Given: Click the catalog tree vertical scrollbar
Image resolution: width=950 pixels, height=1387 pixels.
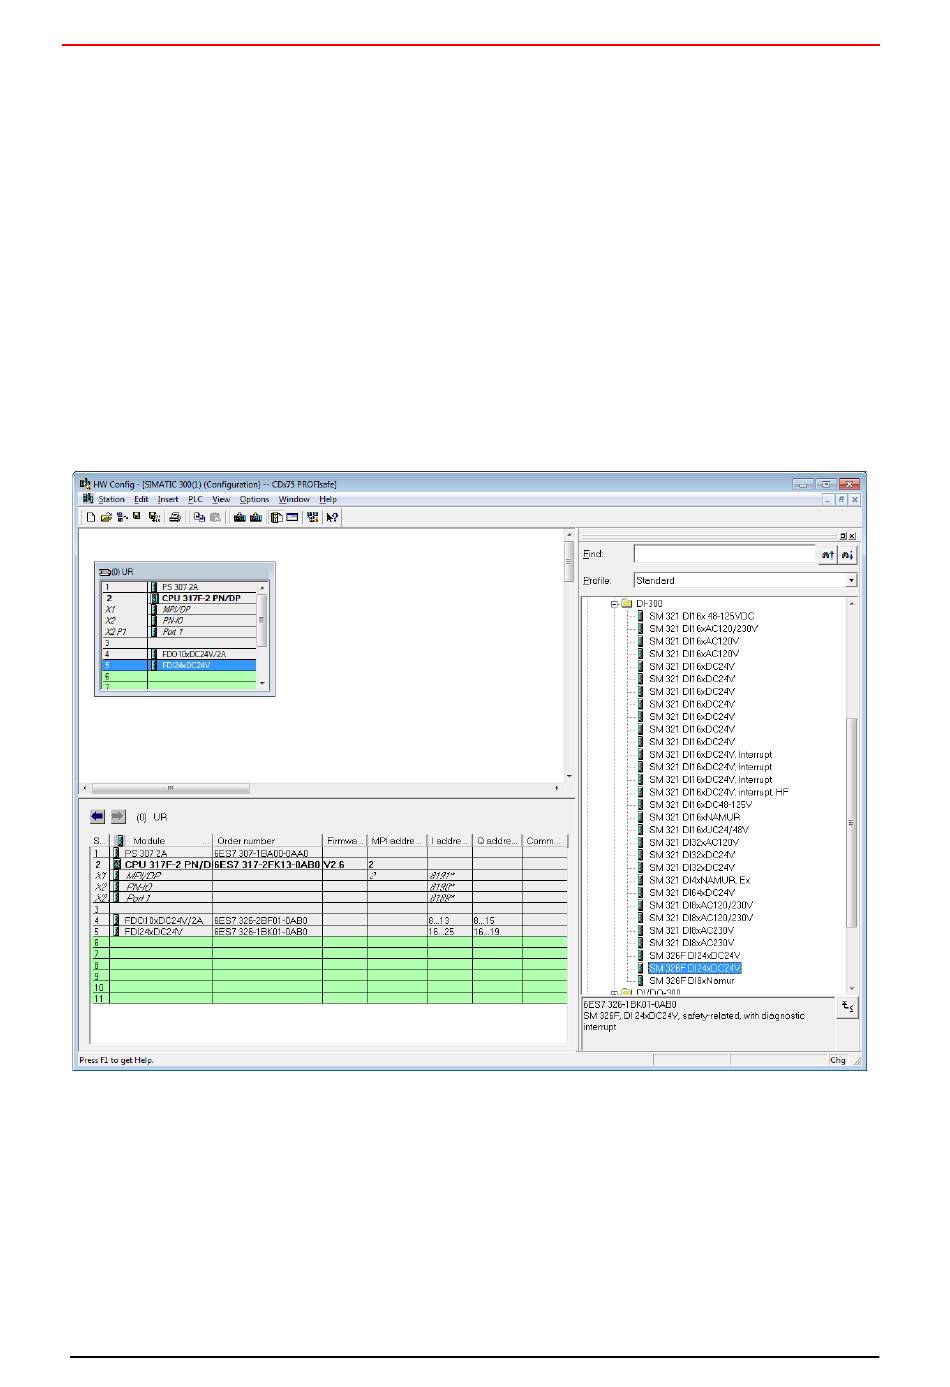Looking at the screenshot, I should click(852, 796).
